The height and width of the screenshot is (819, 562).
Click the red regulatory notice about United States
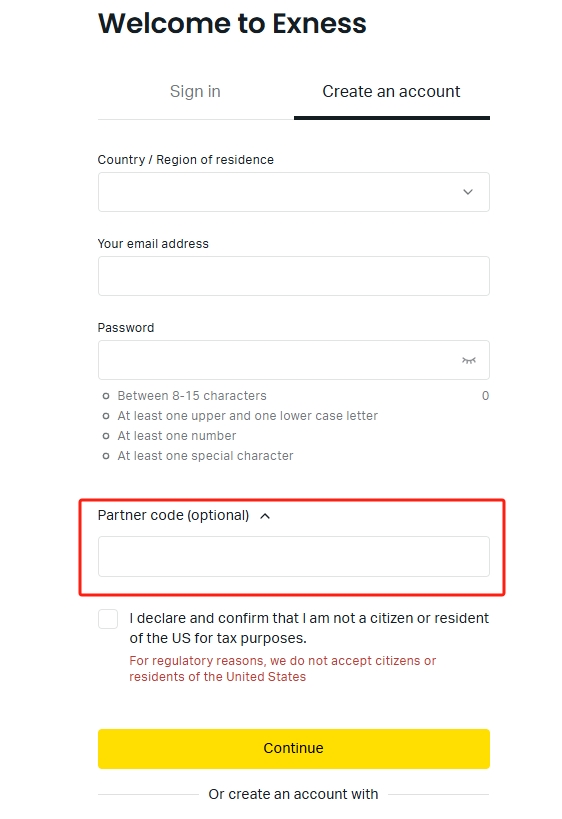click(x=283, y=669)
